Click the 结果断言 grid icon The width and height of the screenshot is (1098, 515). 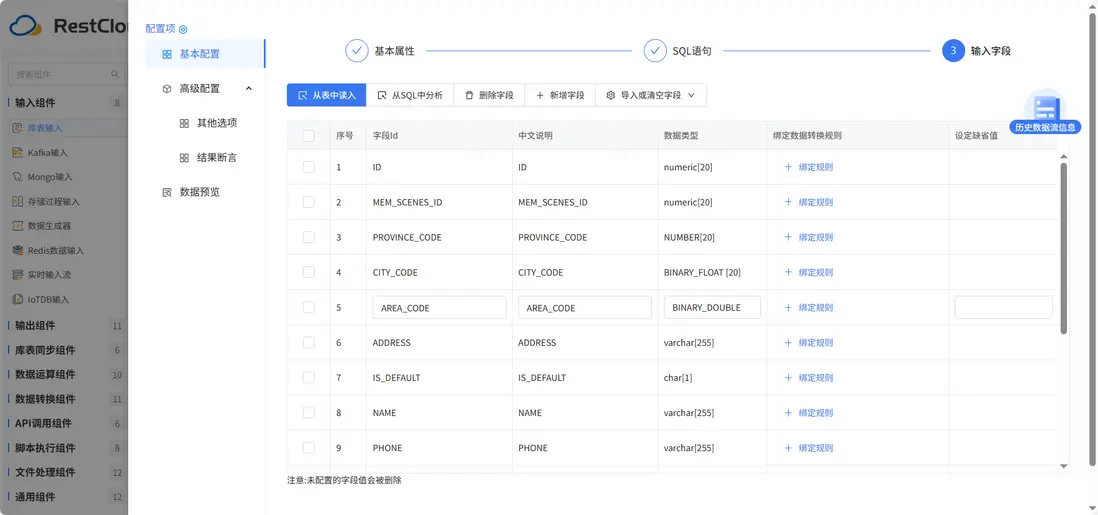pyautogui.click(x=184, y=158)
